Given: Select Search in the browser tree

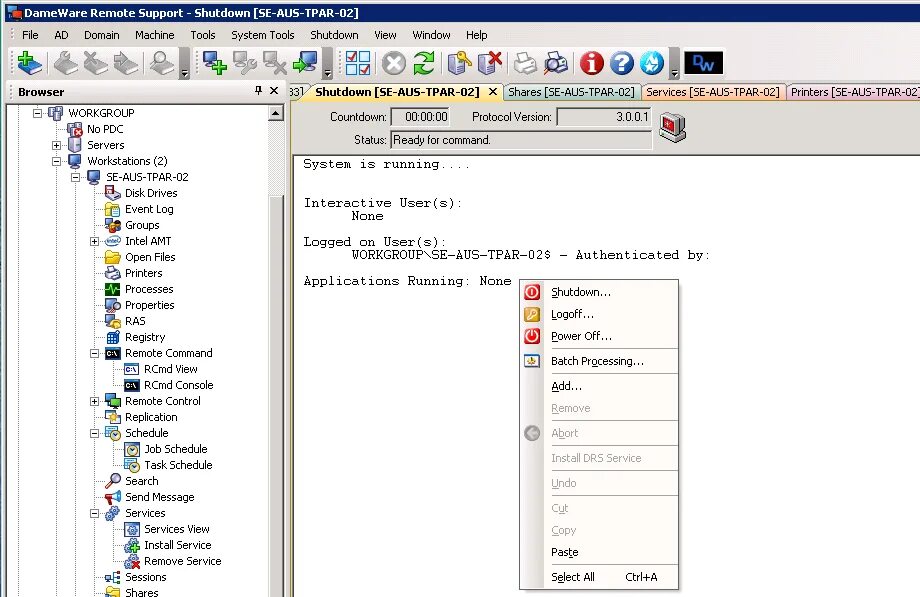Looking at the screenshot, I should point(141,481).
